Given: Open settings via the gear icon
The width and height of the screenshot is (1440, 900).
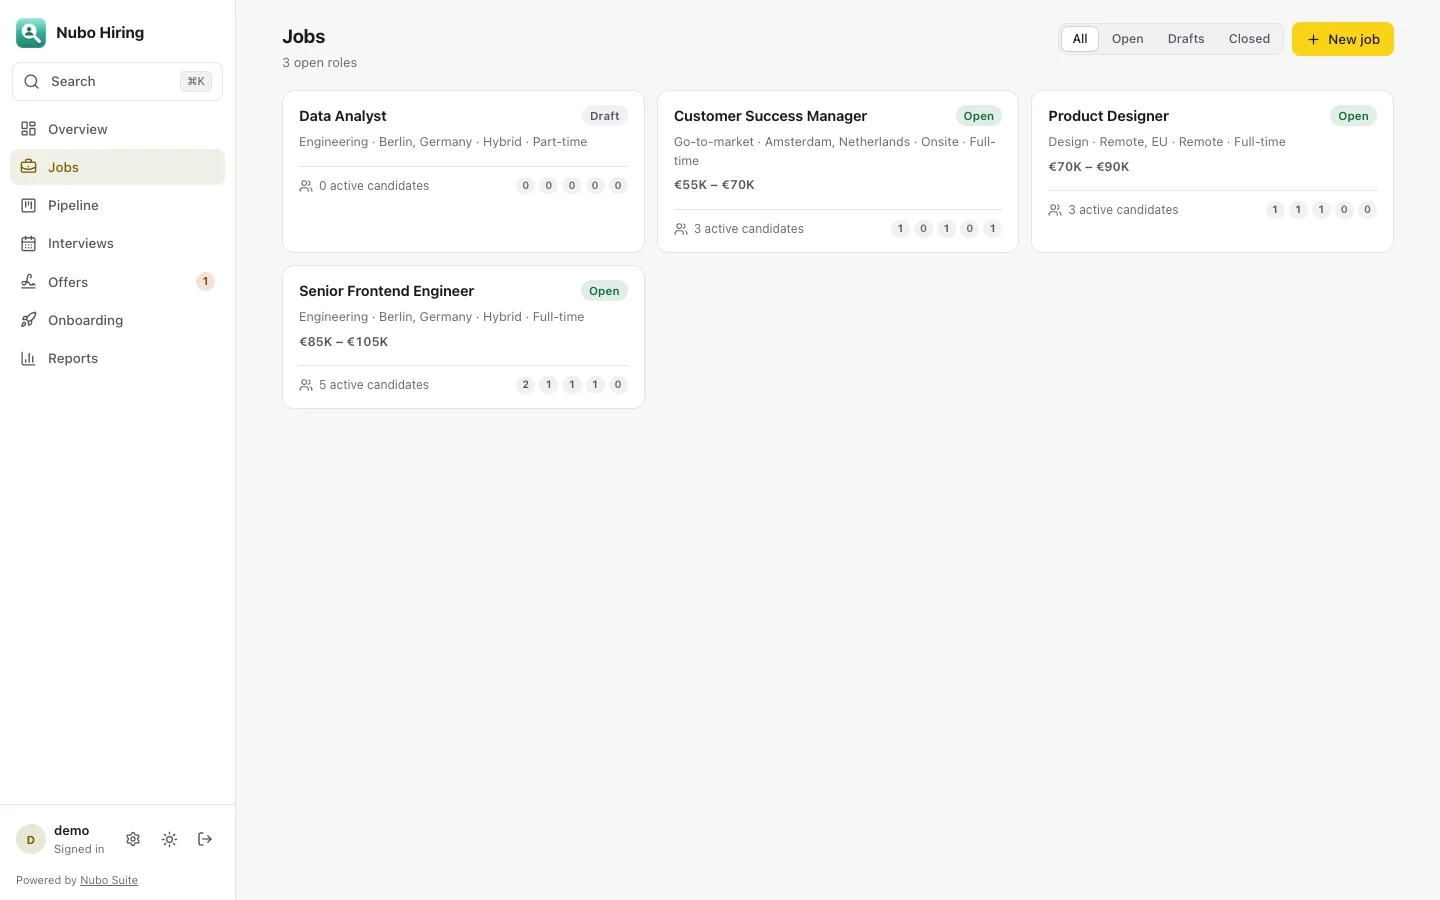Looking at the screenshot, I should coord(133,839).
